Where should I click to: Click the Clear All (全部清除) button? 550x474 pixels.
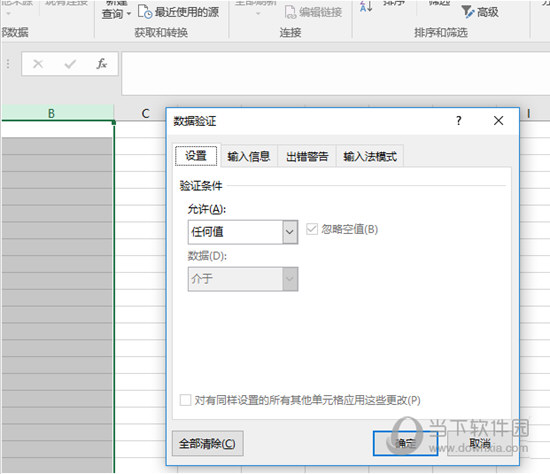coord(208,443)
